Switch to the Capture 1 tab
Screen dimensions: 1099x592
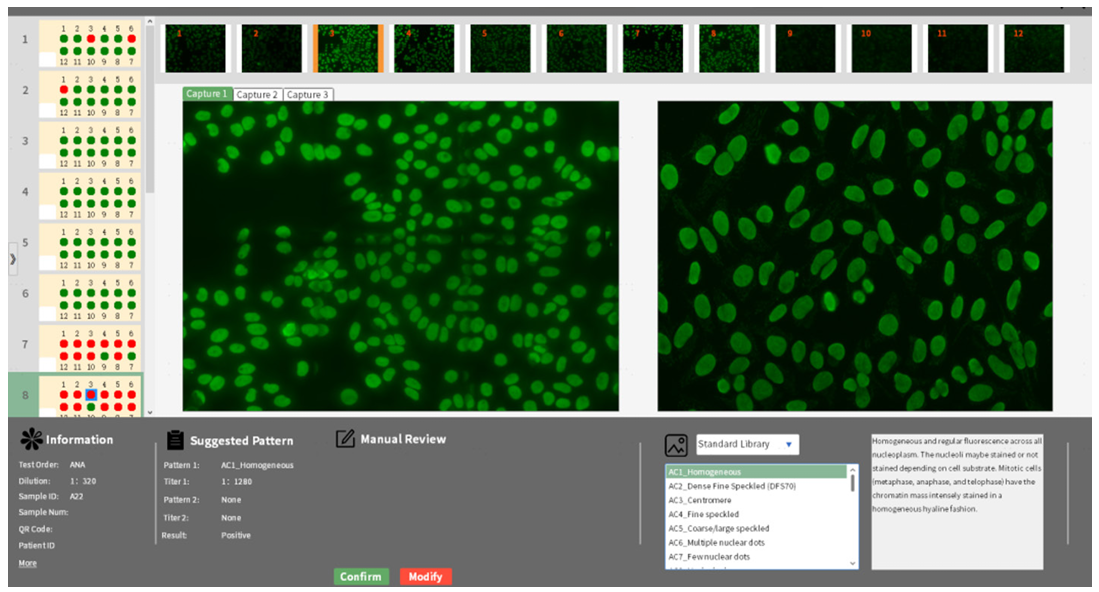(207, 94)
